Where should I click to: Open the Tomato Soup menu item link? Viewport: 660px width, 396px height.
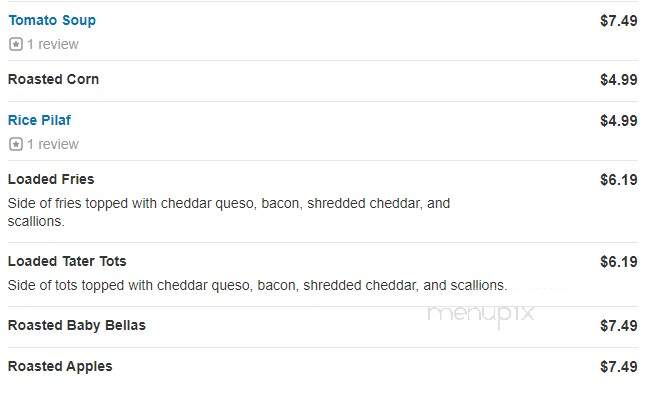(52, 20)
